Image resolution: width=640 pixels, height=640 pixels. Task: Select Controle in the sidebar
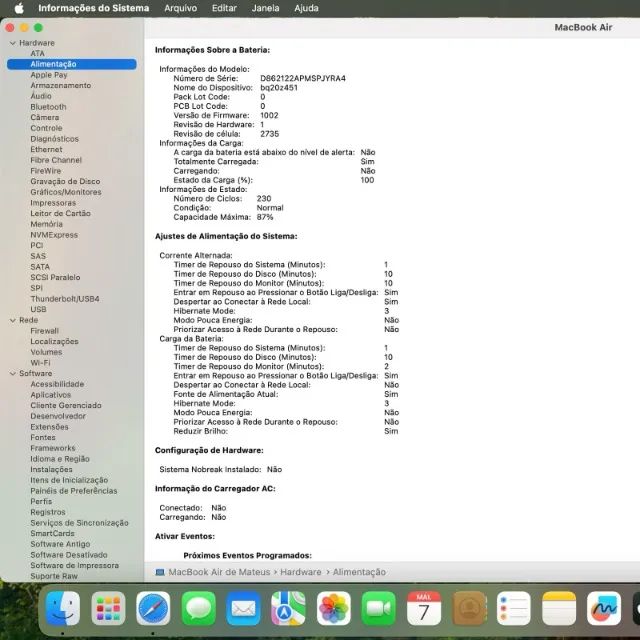coord(46,128)
